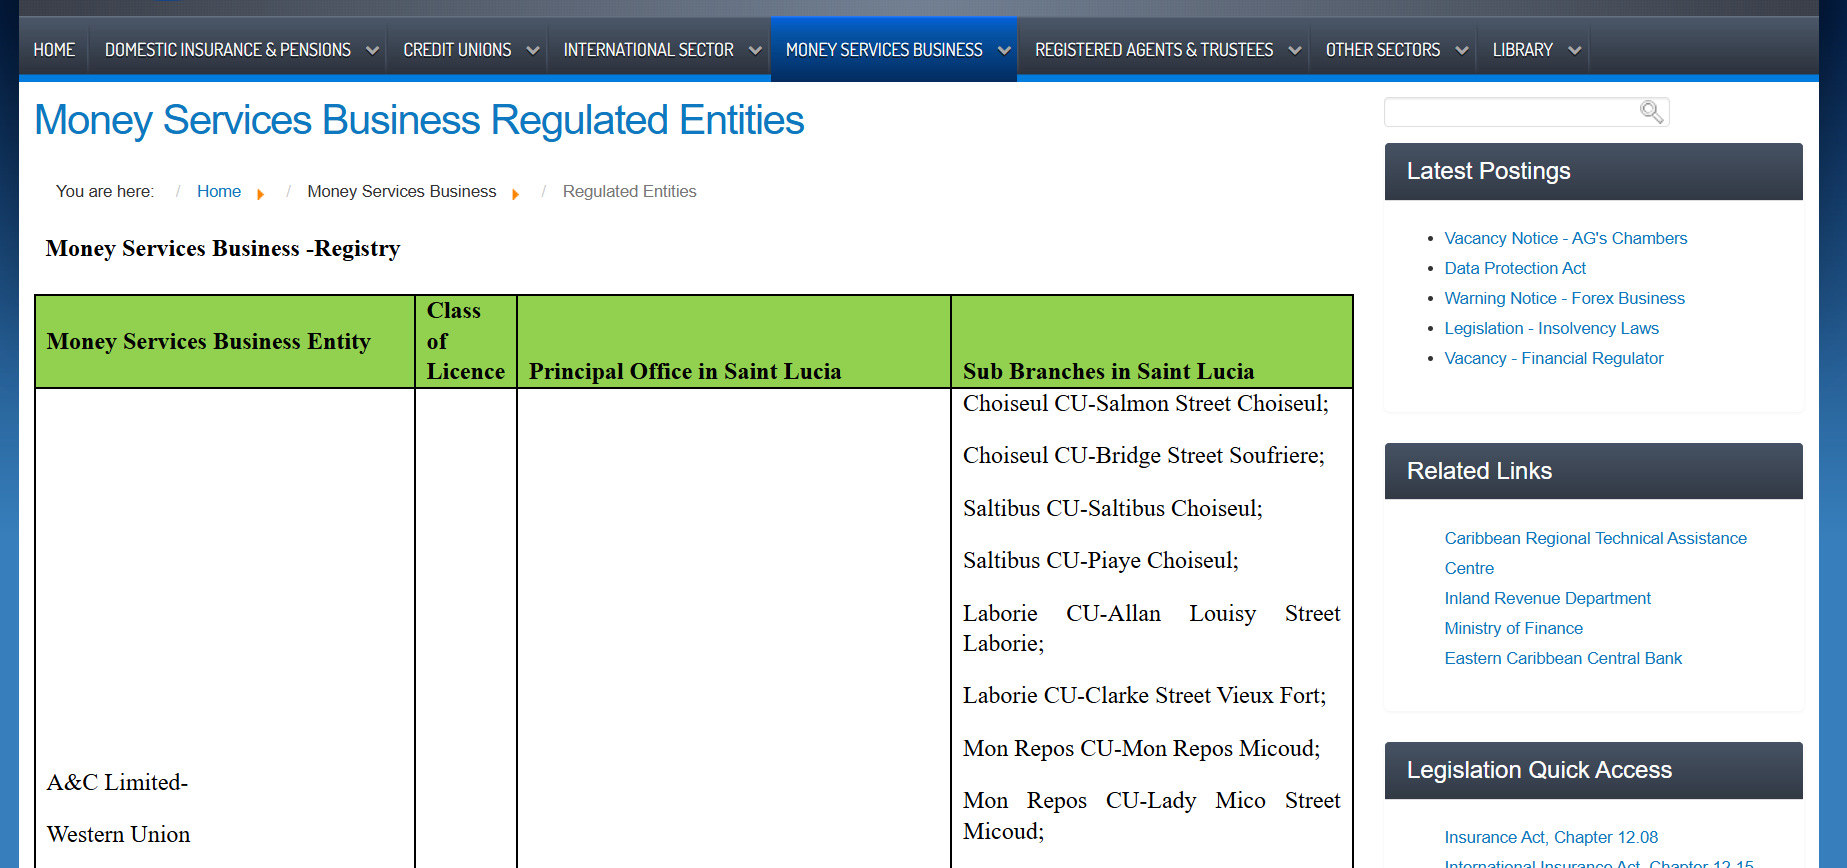Expand the Money Services Business dropdown arrow
Viewport: 1847px width, 868px height.
pyautogui.click(x=1004, y=50)
